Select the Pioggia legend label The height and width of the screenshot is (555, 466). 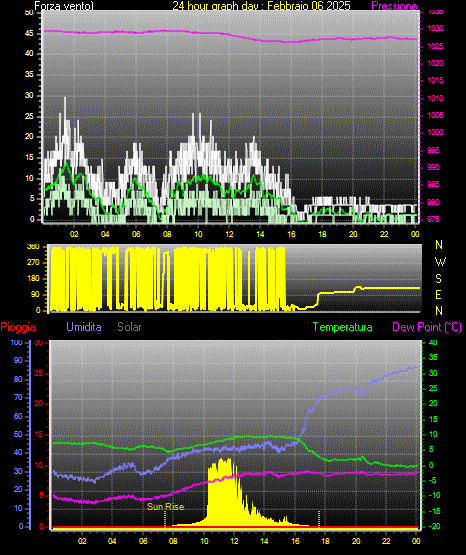tap(18, 327)
